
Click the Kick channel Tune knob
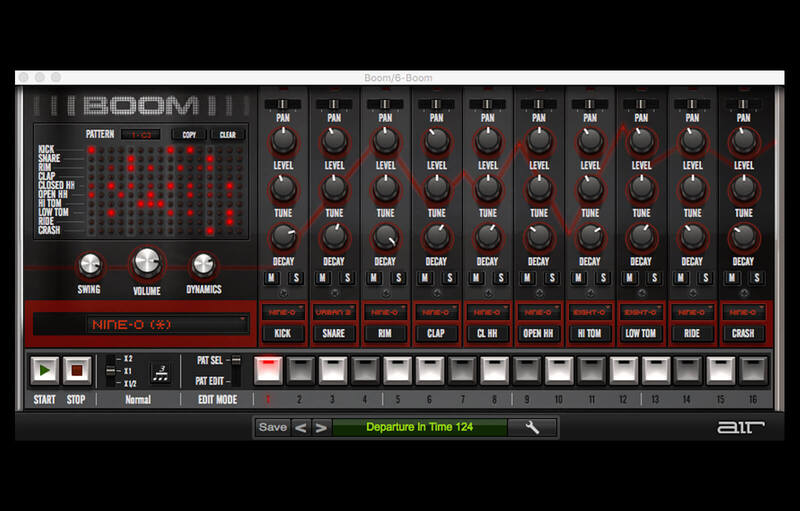(x=283, y=189)
